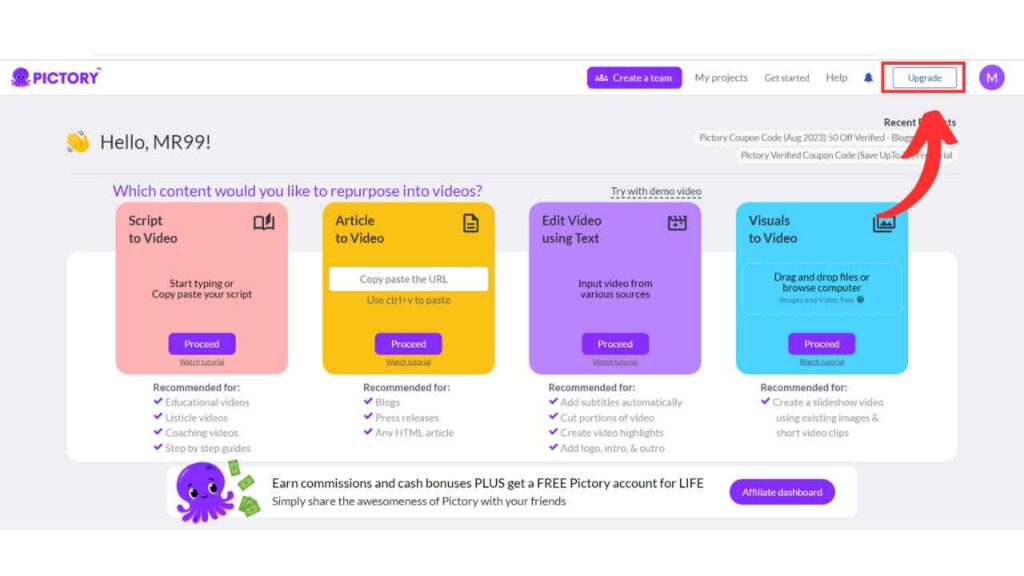Click the Script to Video book icon
Screen dimensions: 1024x576
(264, 222)
